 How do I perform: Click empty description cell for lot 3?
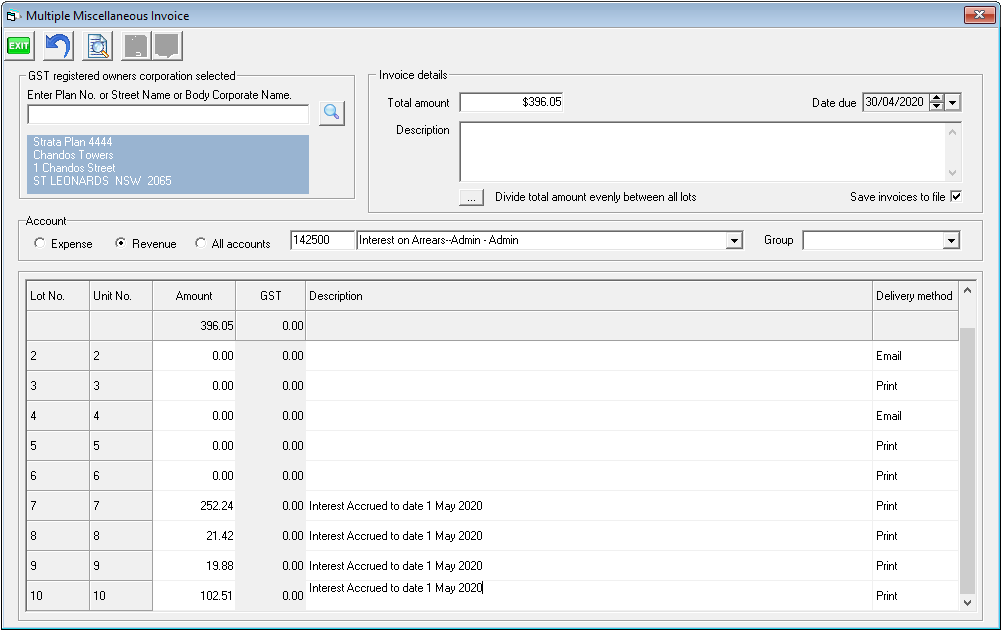point(589,386)
